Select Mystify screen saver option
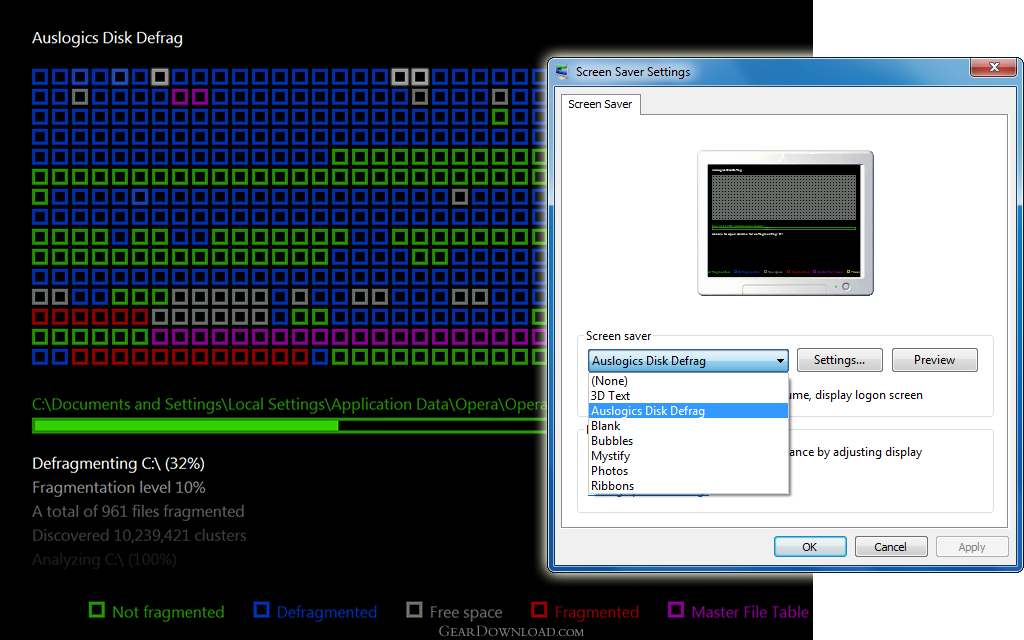Viewport: 1024px width, 640px height. coord(688,456)
